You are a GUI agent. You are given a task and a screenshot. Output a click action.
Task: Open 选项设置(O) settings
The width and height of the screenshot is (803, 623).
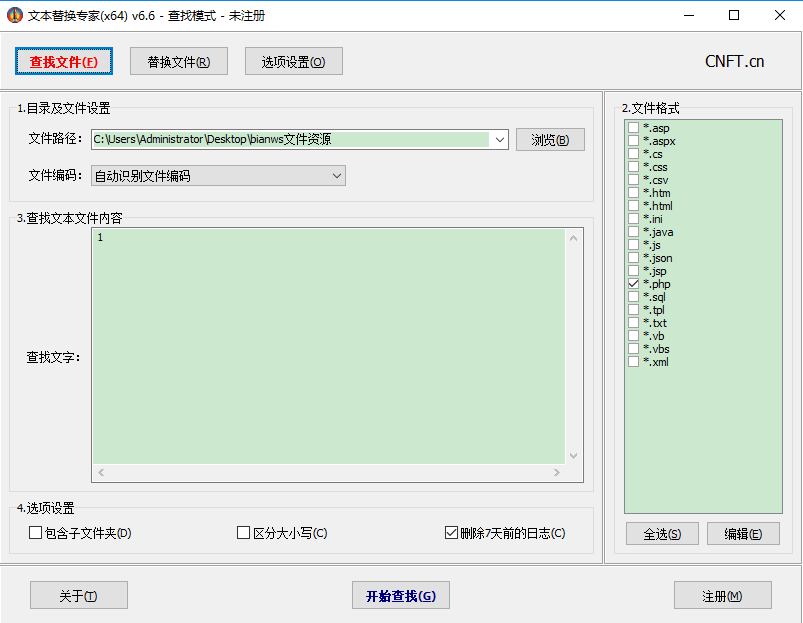coord(293,61)
